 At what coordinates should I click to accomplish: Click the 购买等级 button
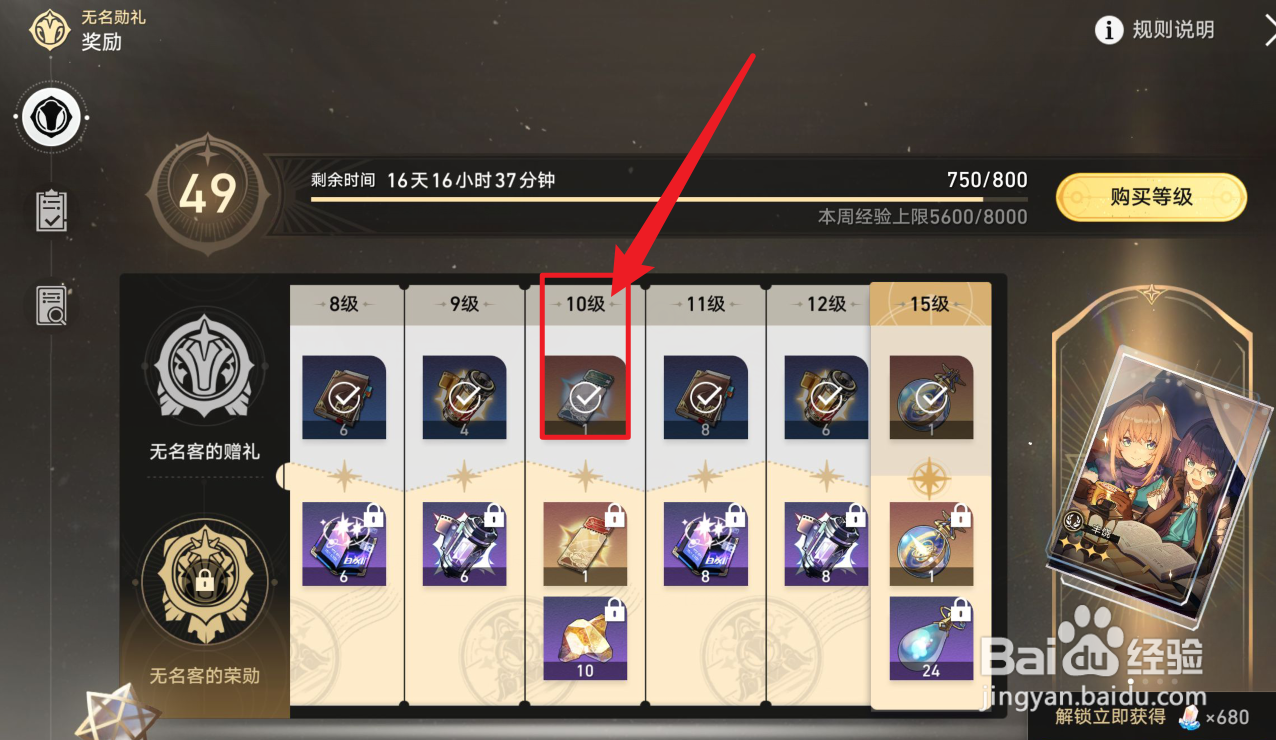point(1151,197)
